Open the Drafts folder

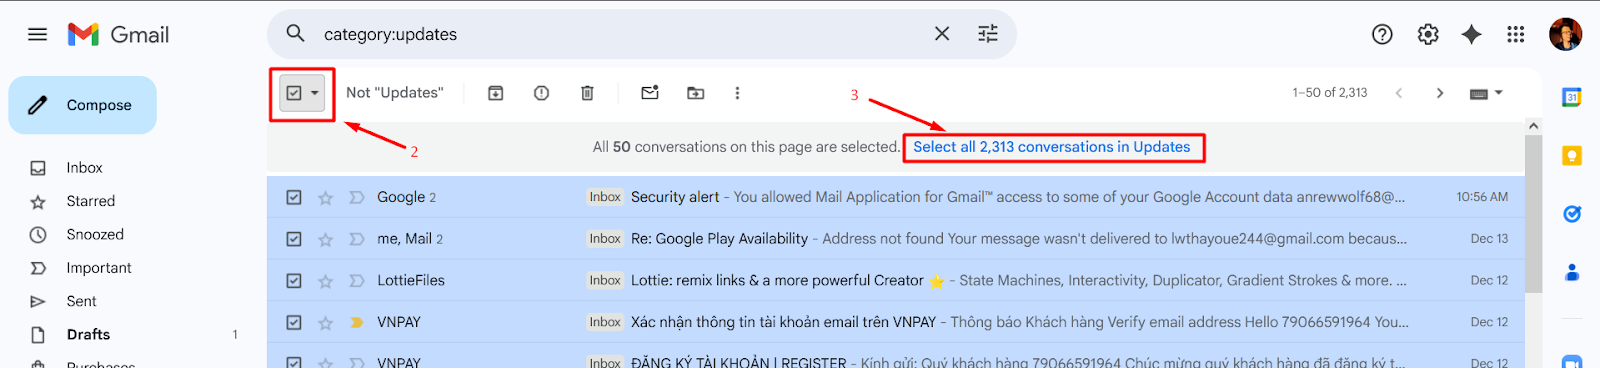[88, 334]
